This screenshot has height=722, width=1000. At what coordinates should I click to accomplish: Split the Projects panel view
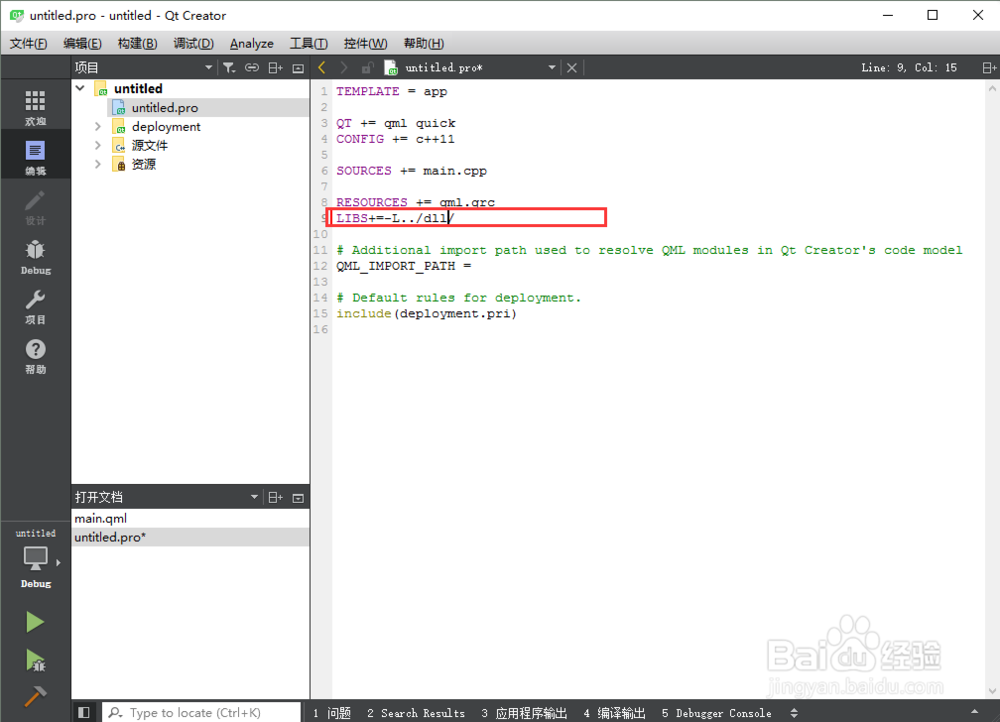(276, 68)
